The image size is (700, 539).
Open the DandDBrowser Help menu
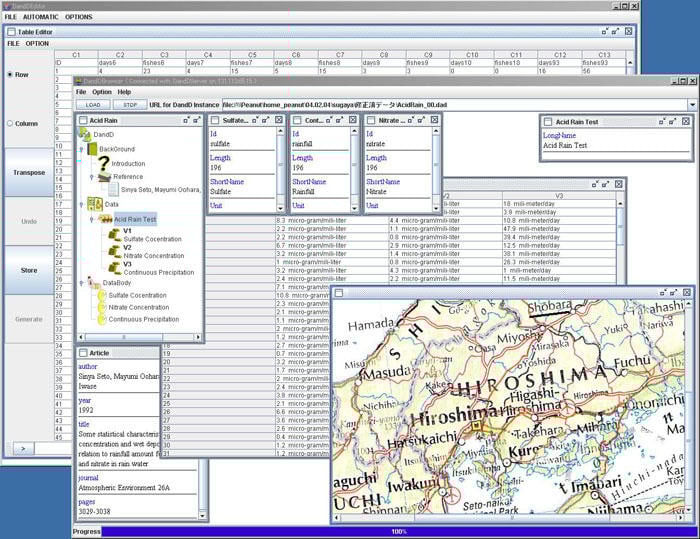[124, 92]
